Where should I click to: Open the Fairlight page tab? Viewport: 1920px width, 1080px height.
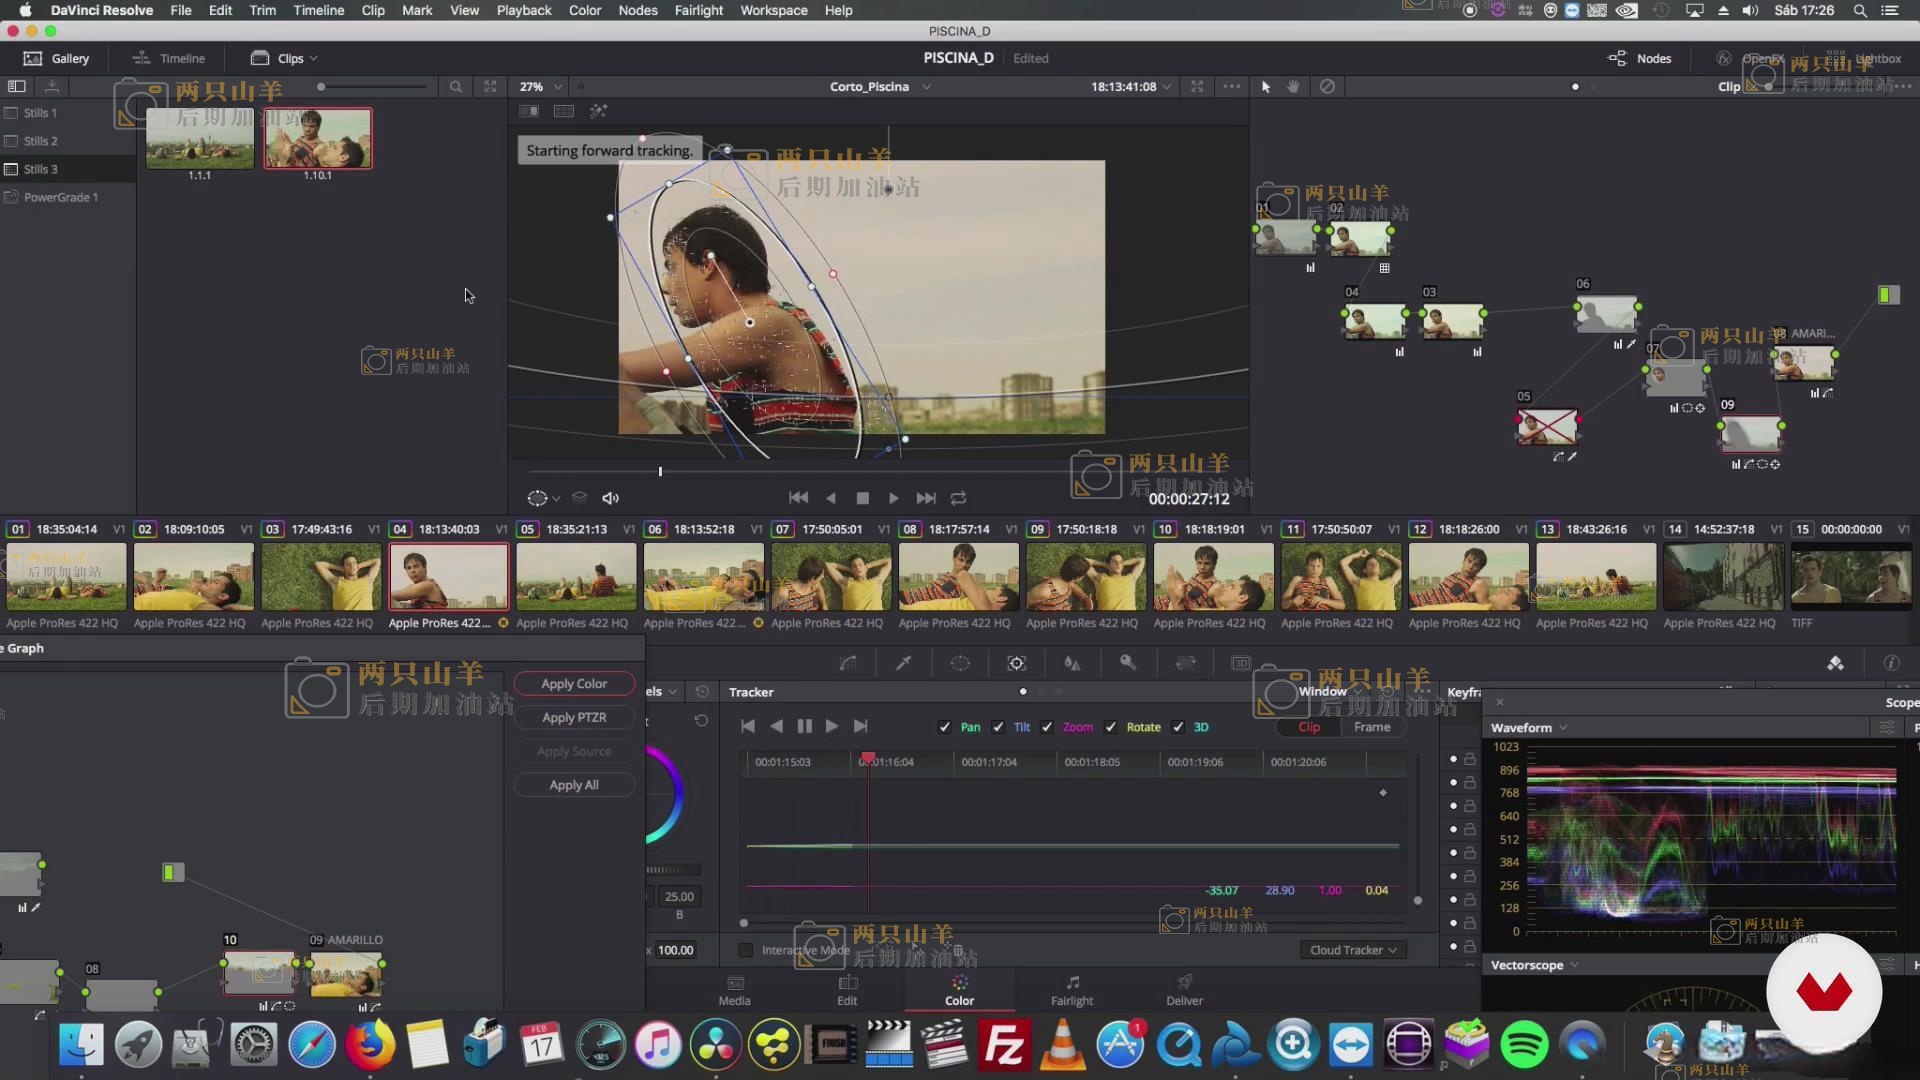(1071, 989)
